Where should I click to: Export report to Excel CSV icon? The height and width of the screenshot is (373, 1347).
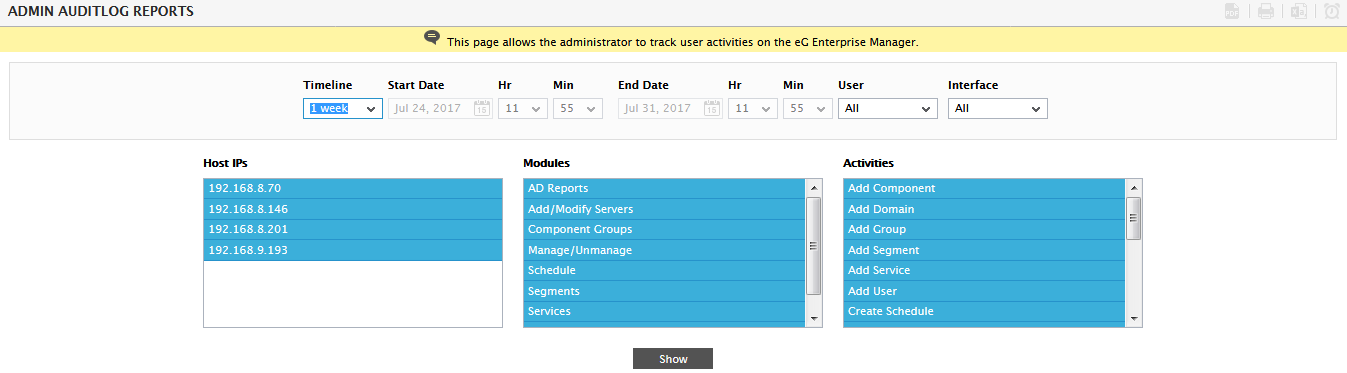1299,12
